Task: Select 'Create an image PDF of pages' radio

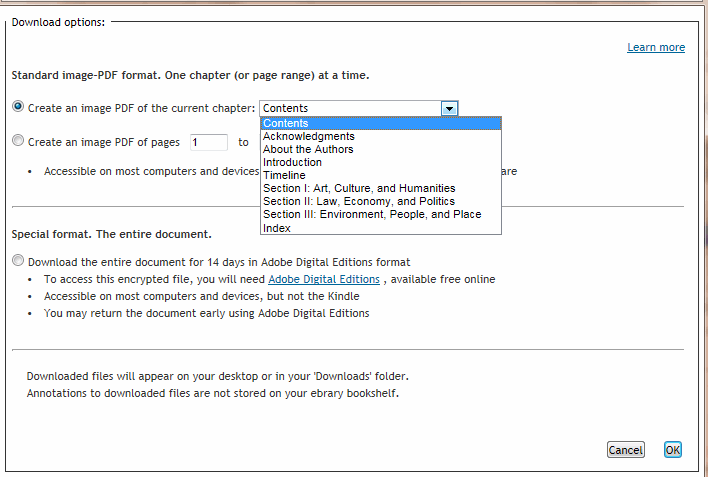Action: coord(18,141)
